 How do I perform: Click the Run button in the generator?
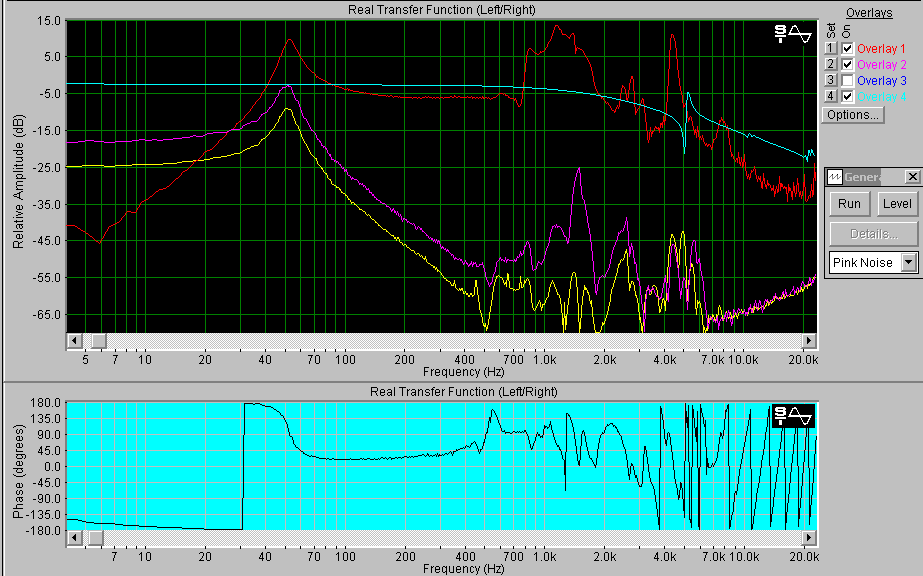(x=849, y=204)
